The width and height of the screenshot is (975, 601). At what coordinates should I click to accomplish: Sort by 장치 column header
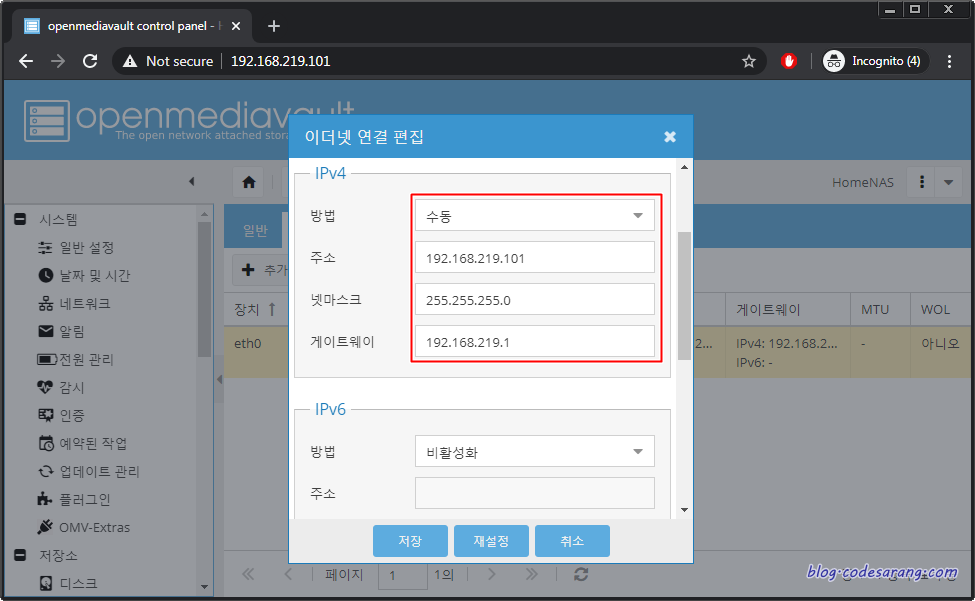254,310
